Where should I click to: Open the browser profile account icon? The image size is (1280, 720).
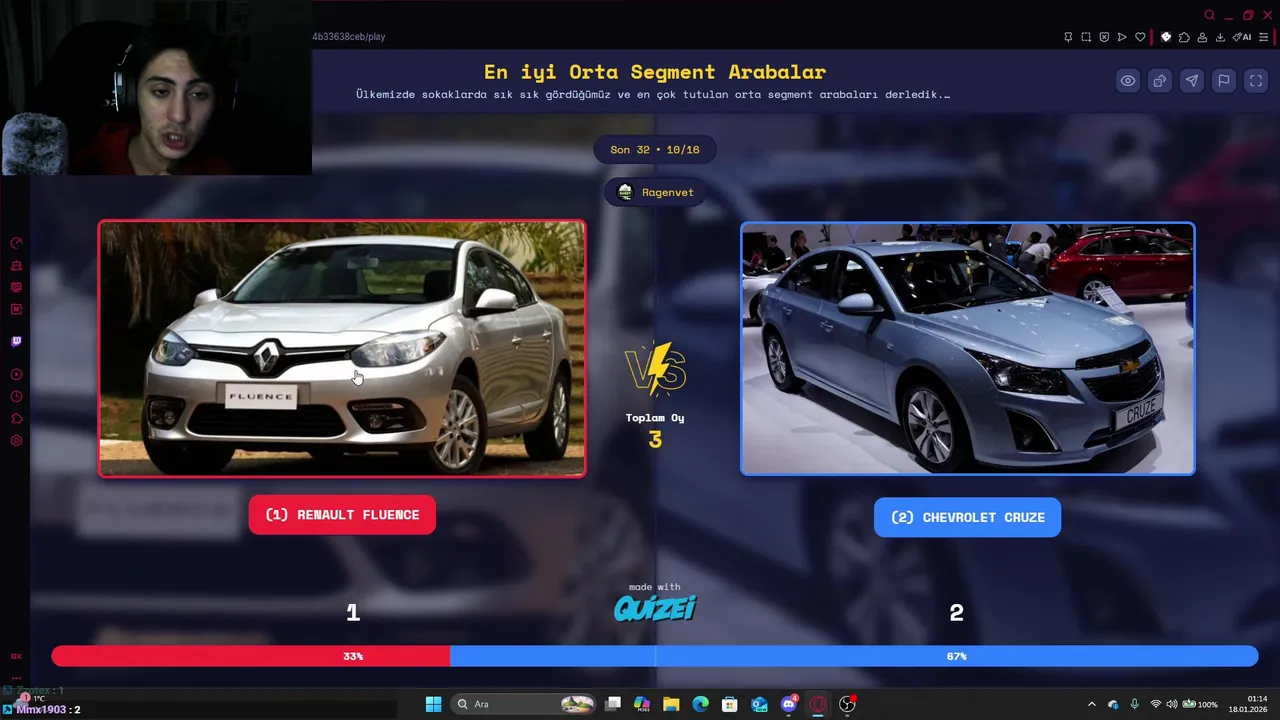(x=1202, y=37)
